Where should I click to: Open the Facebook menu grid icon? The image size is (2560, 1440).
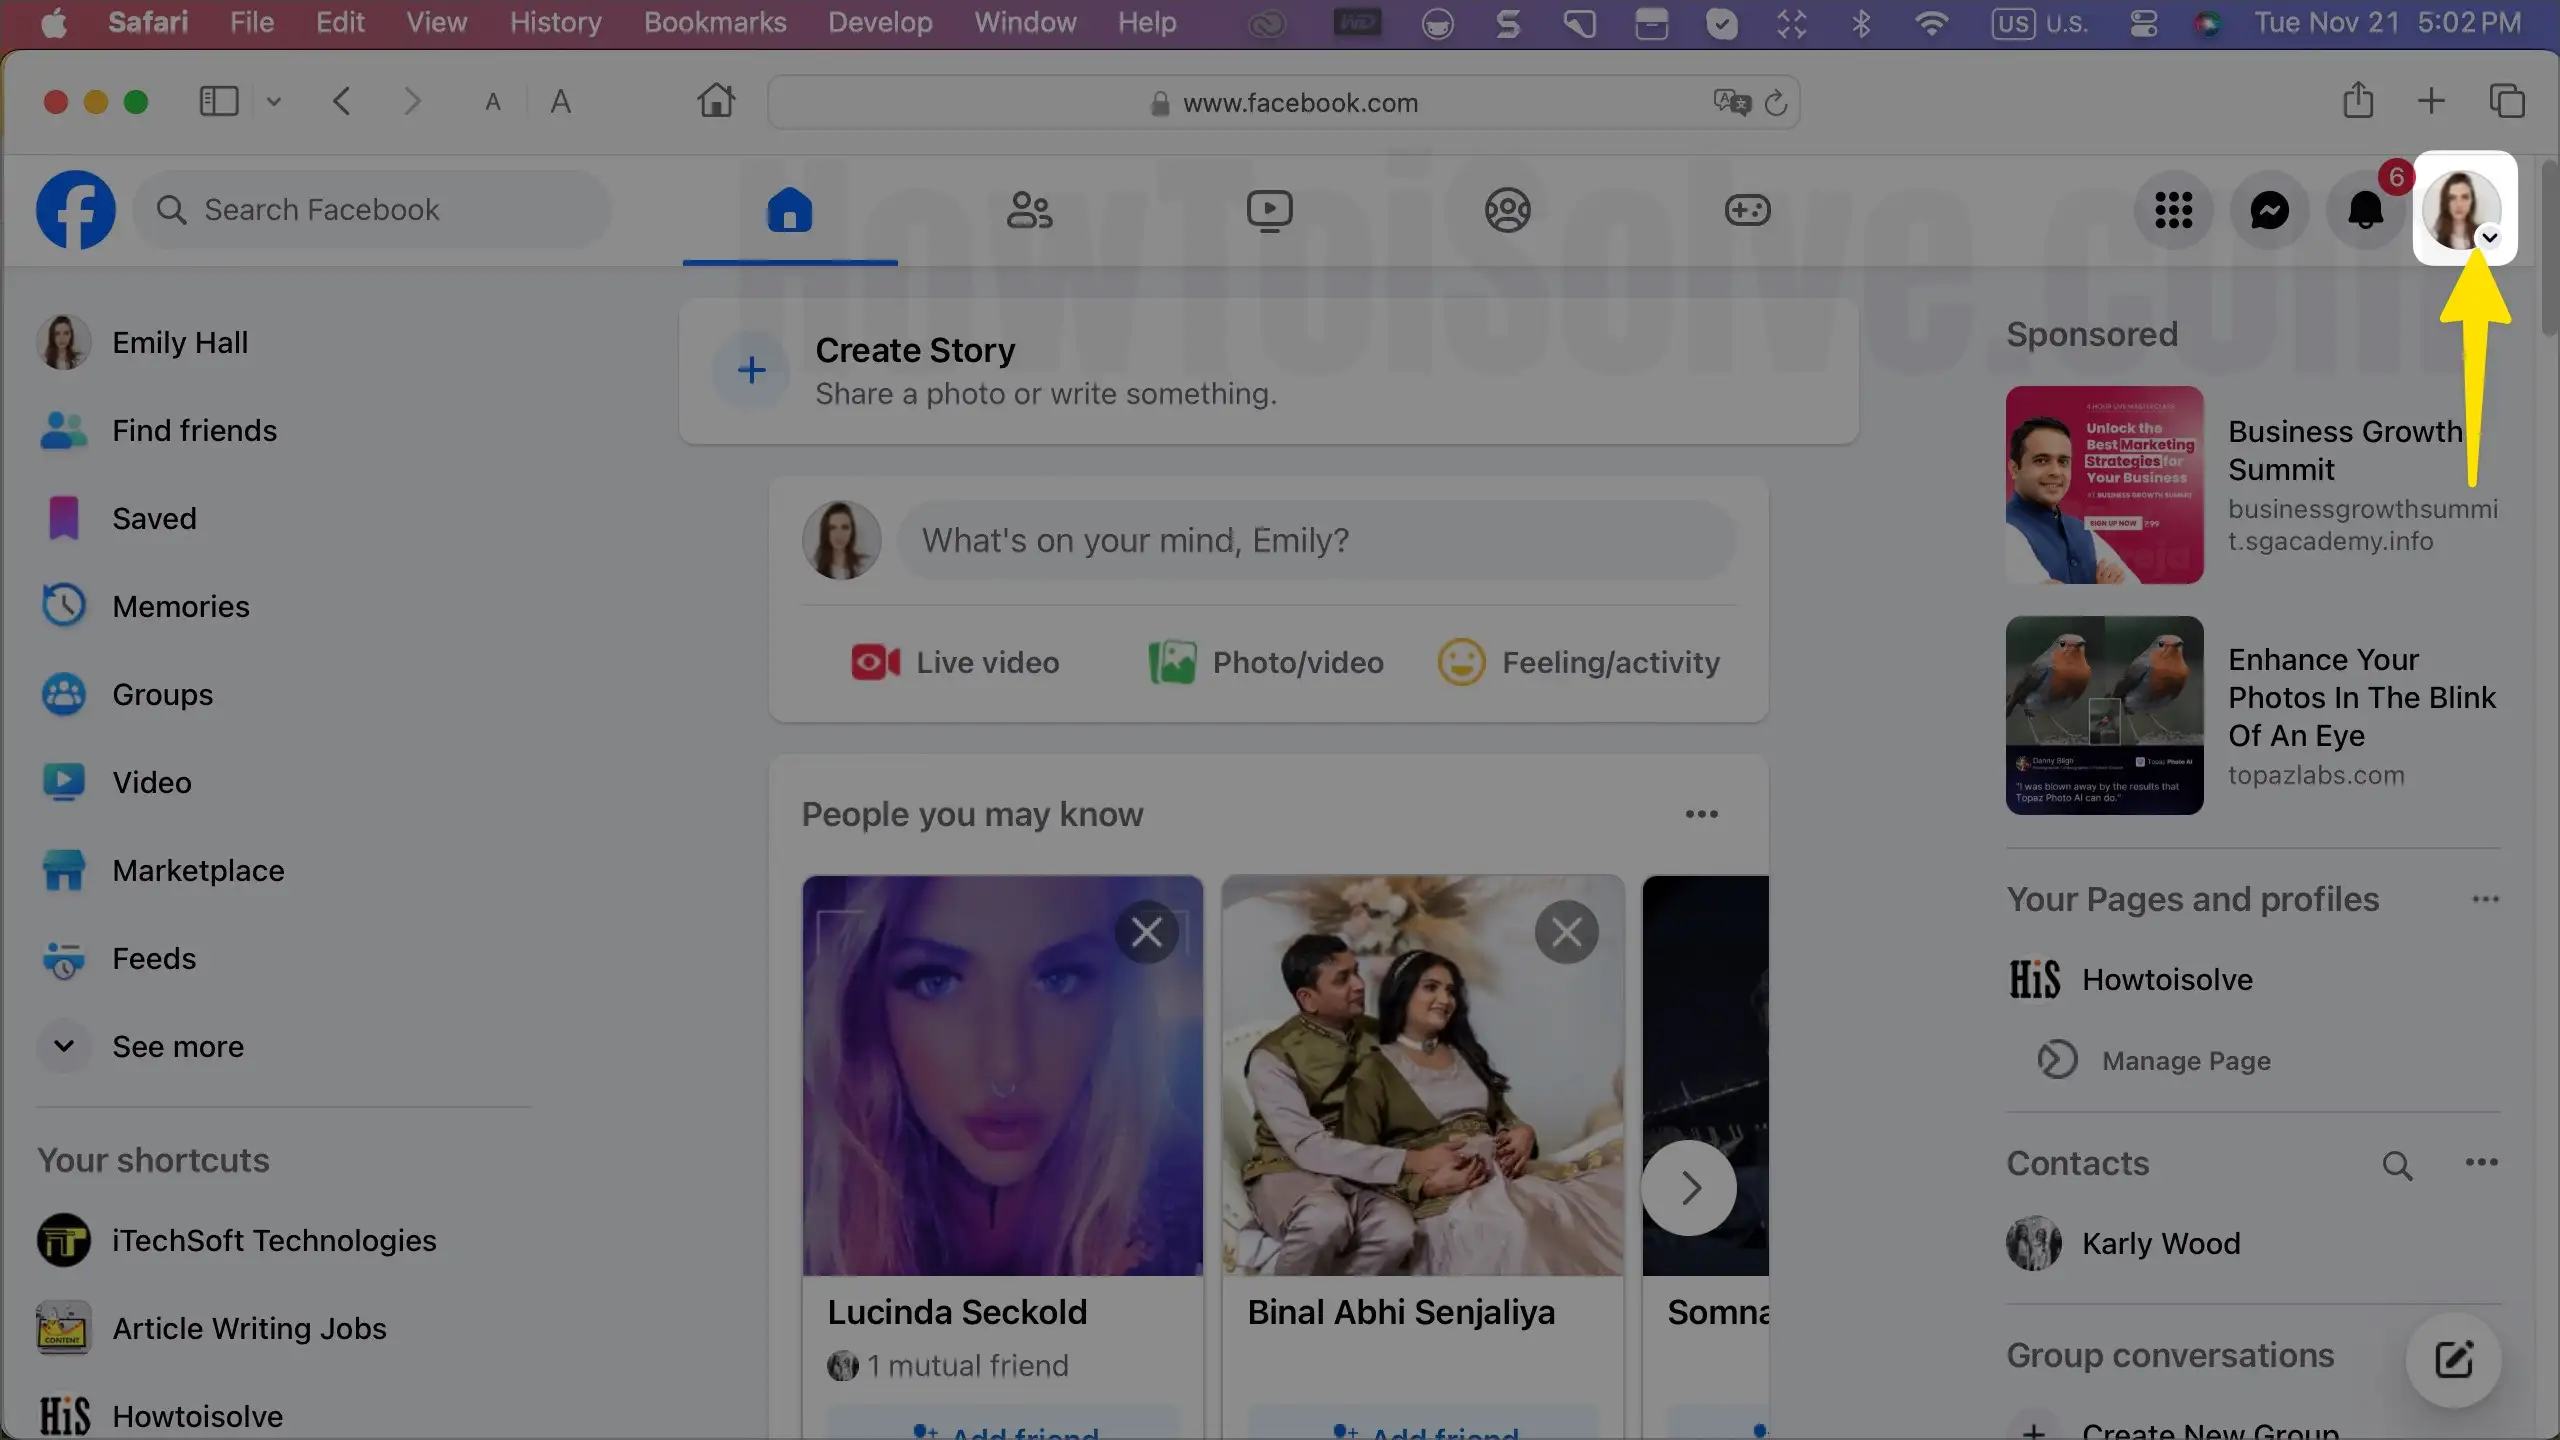click(2173, 210)
